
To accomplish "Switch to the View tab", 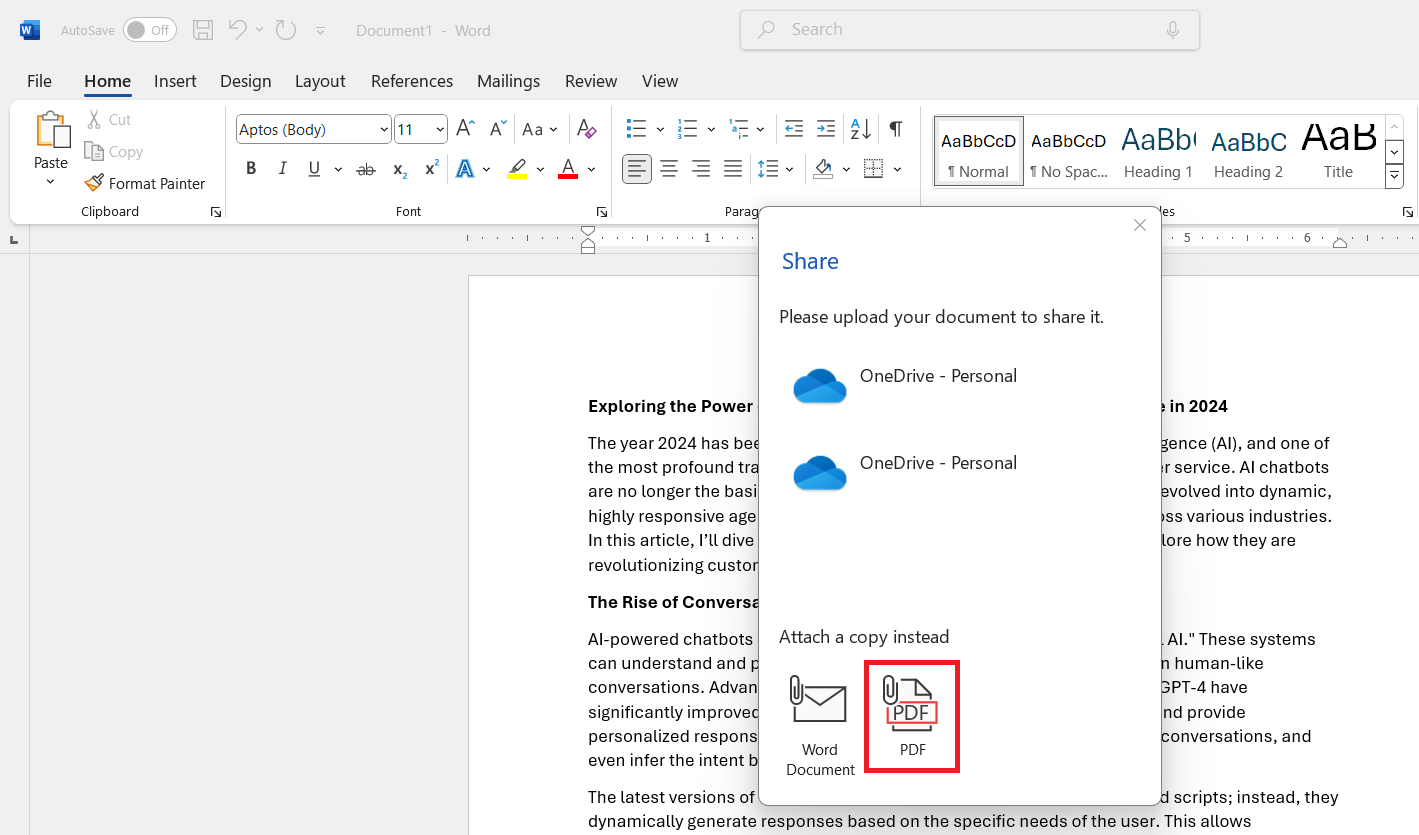I will coord(660,81).
